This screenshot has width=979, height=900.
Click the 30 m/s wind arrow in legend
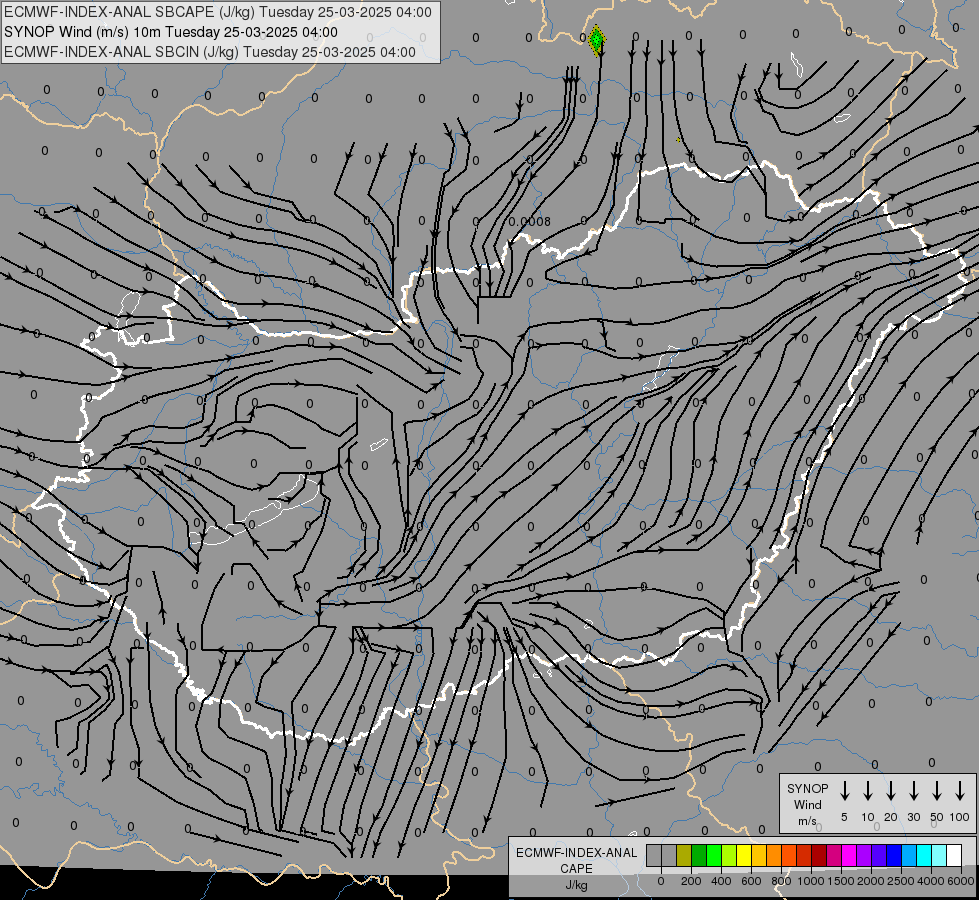pos(913,791)
